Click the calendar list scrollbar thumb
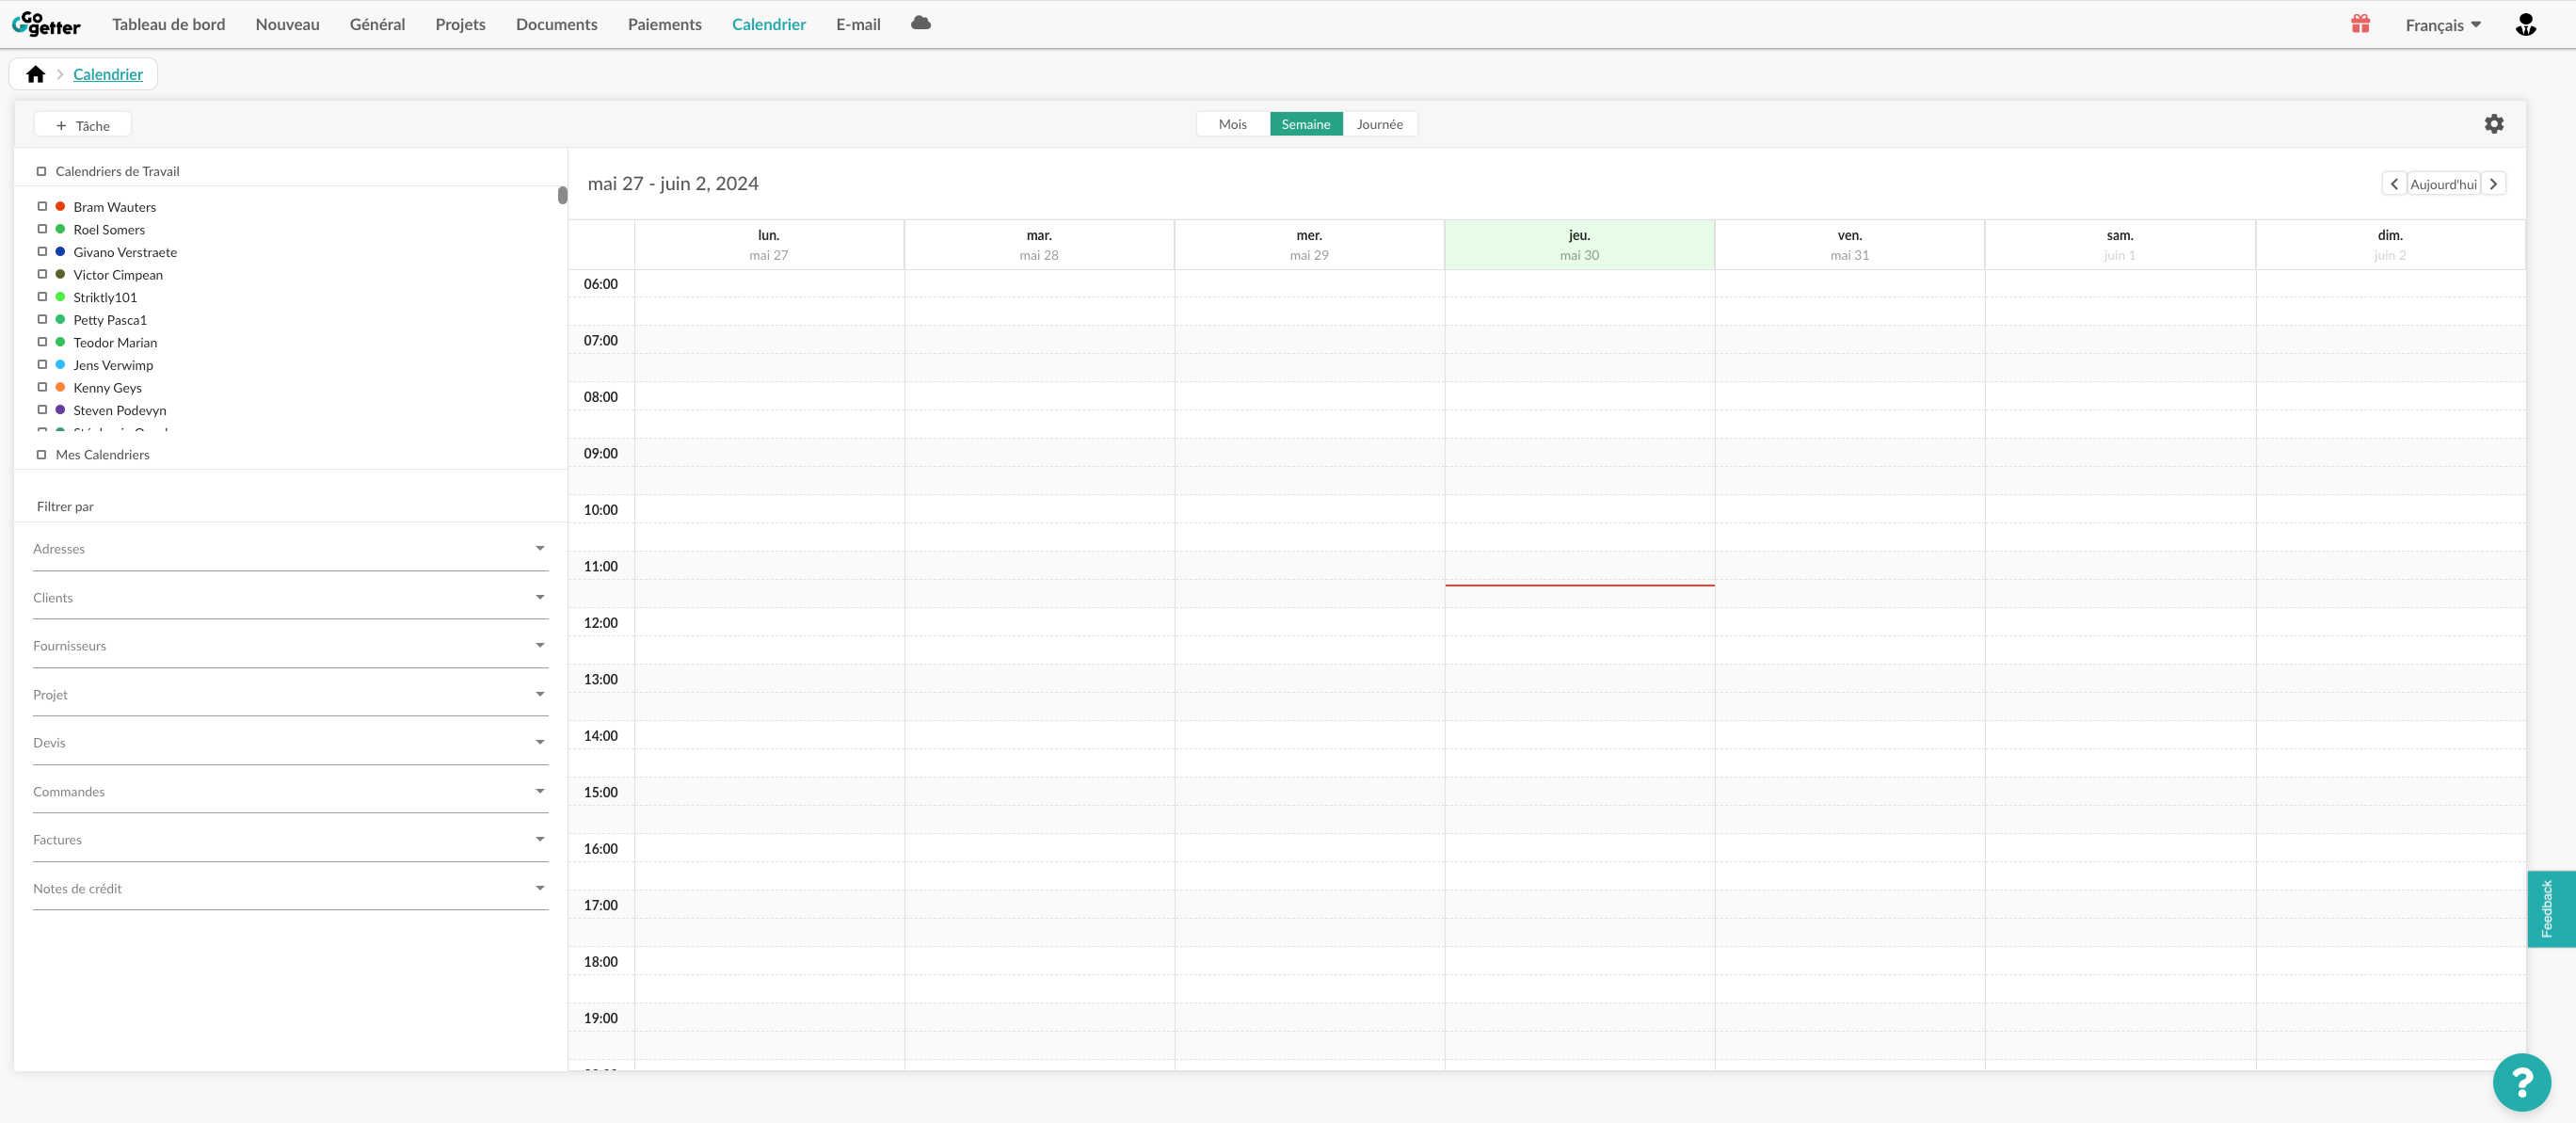This screenshot has width=2576, height=1123. click(x=563, y=195)
